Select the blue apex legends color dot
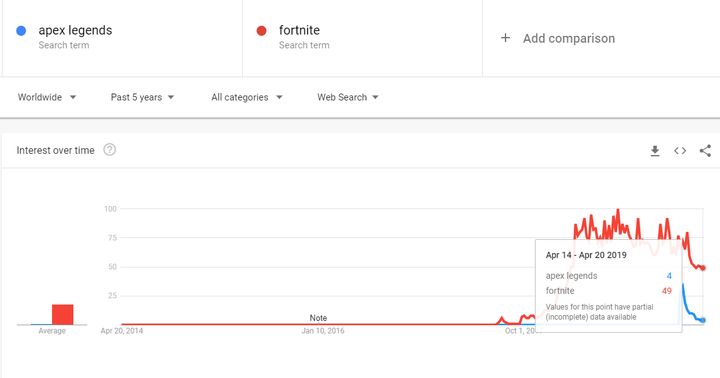 21,31
